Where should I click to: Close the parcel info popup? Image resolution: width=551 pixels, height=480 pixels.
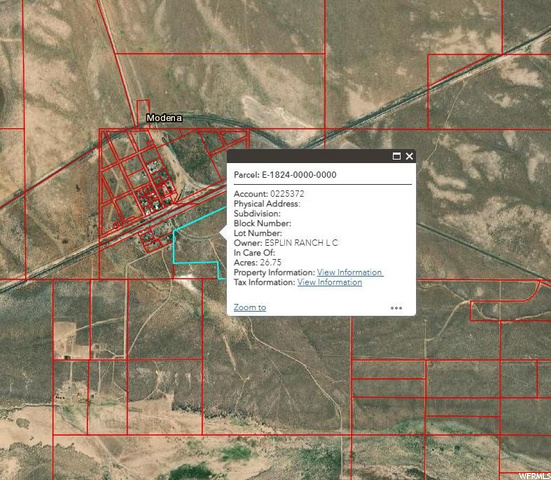(x=409, y=156)
